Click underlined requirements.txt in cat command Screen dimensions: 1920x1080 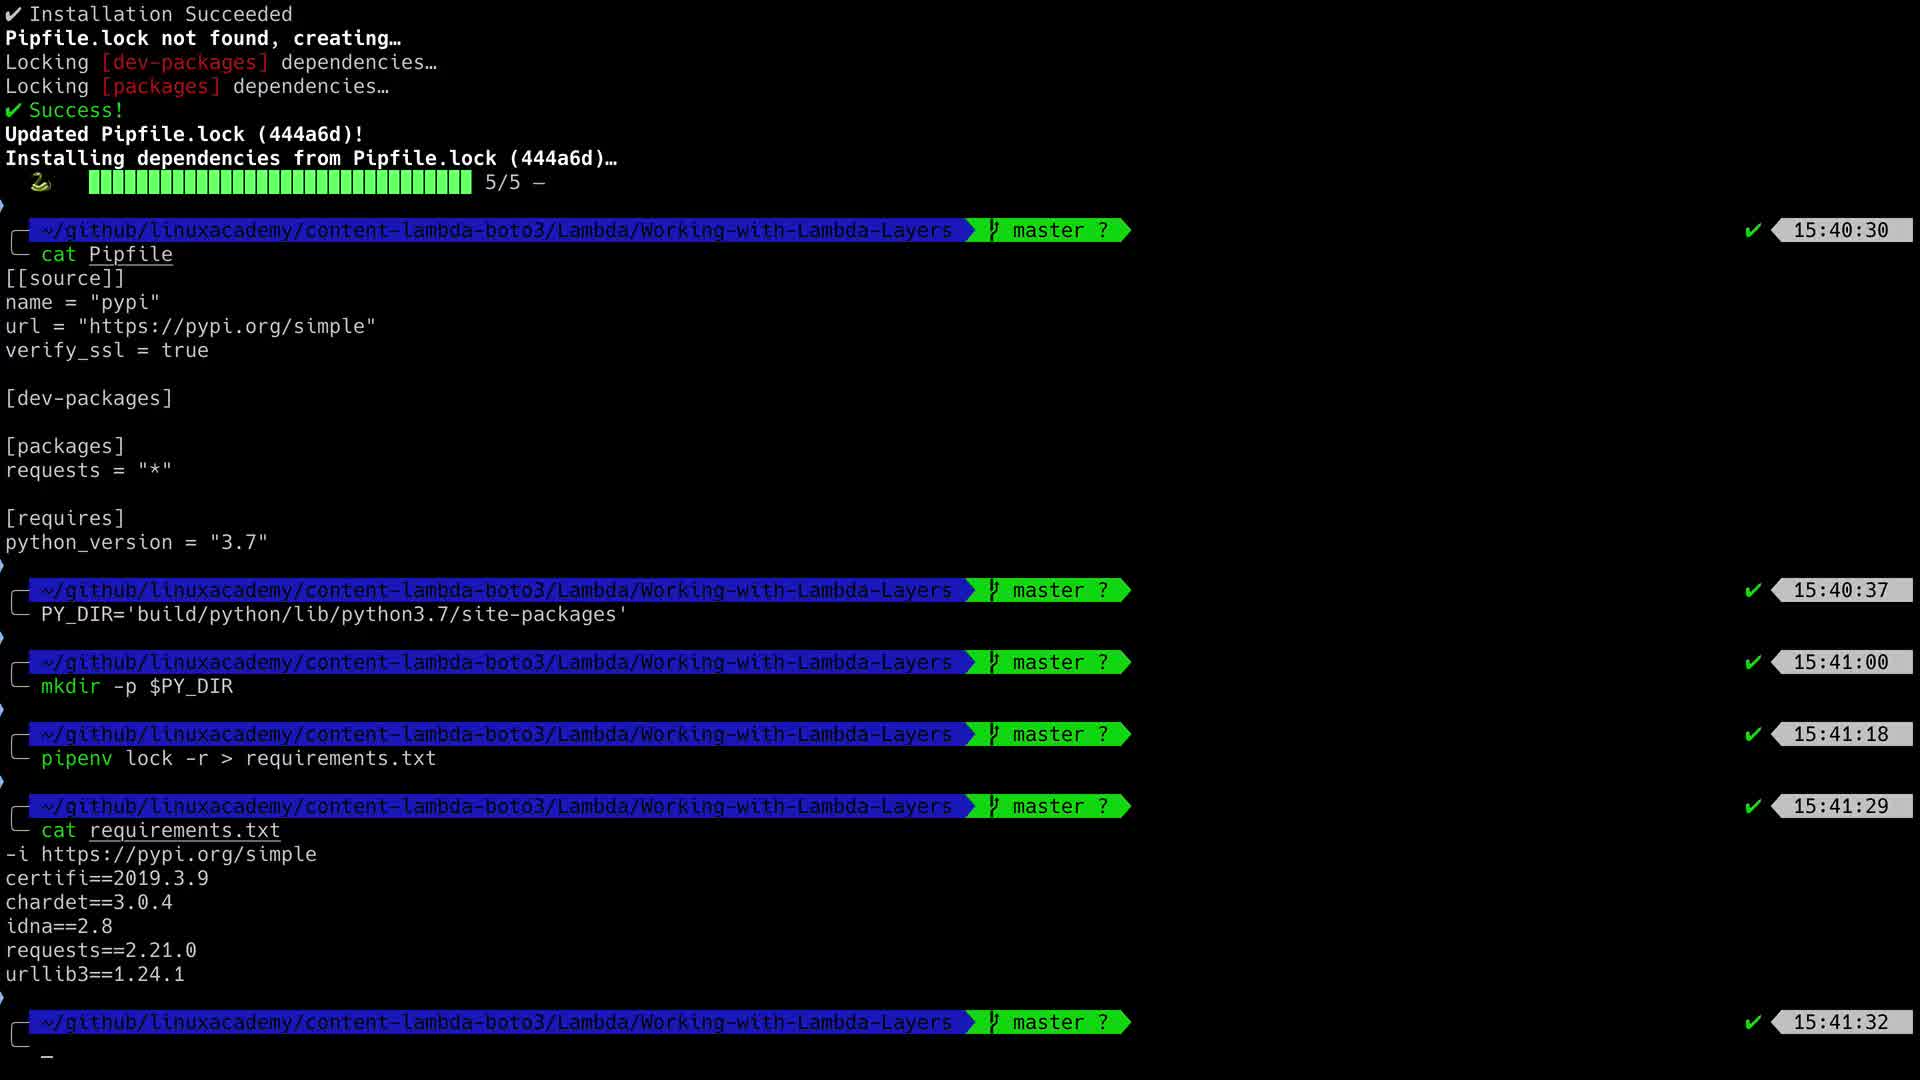[x=184, y=831]
